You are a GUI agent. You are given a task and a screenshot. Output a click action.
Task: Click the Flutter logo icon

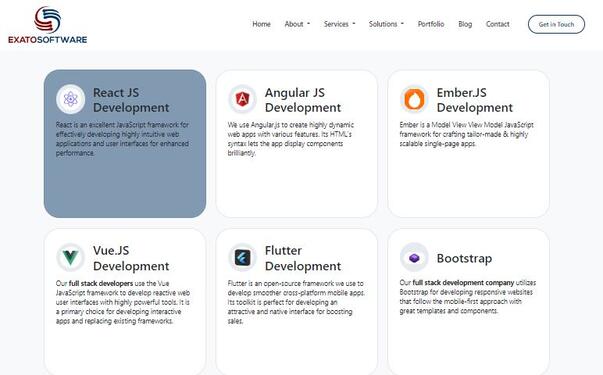(x=242, y=257)
